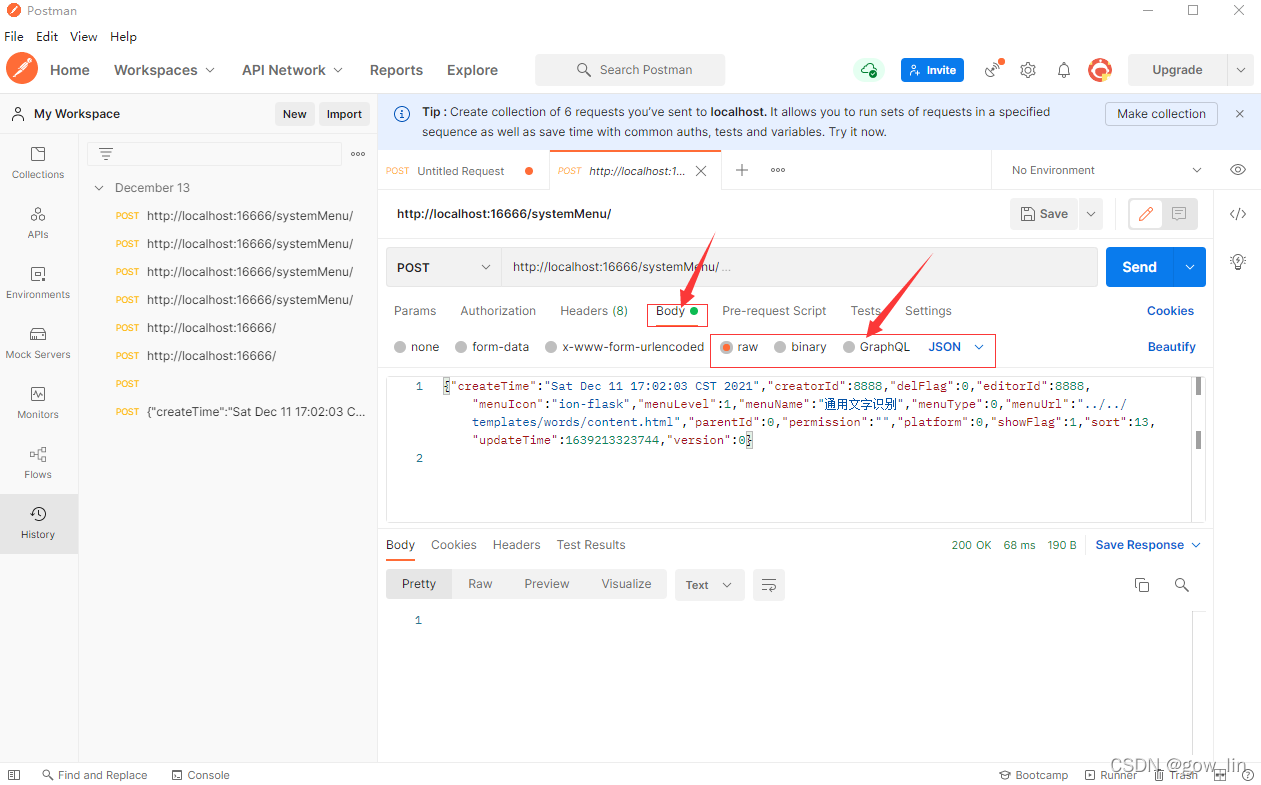Toggle response line wrapping
Image resolution: width=1261 pixels, height=785 pixels.
pos(769,585)
